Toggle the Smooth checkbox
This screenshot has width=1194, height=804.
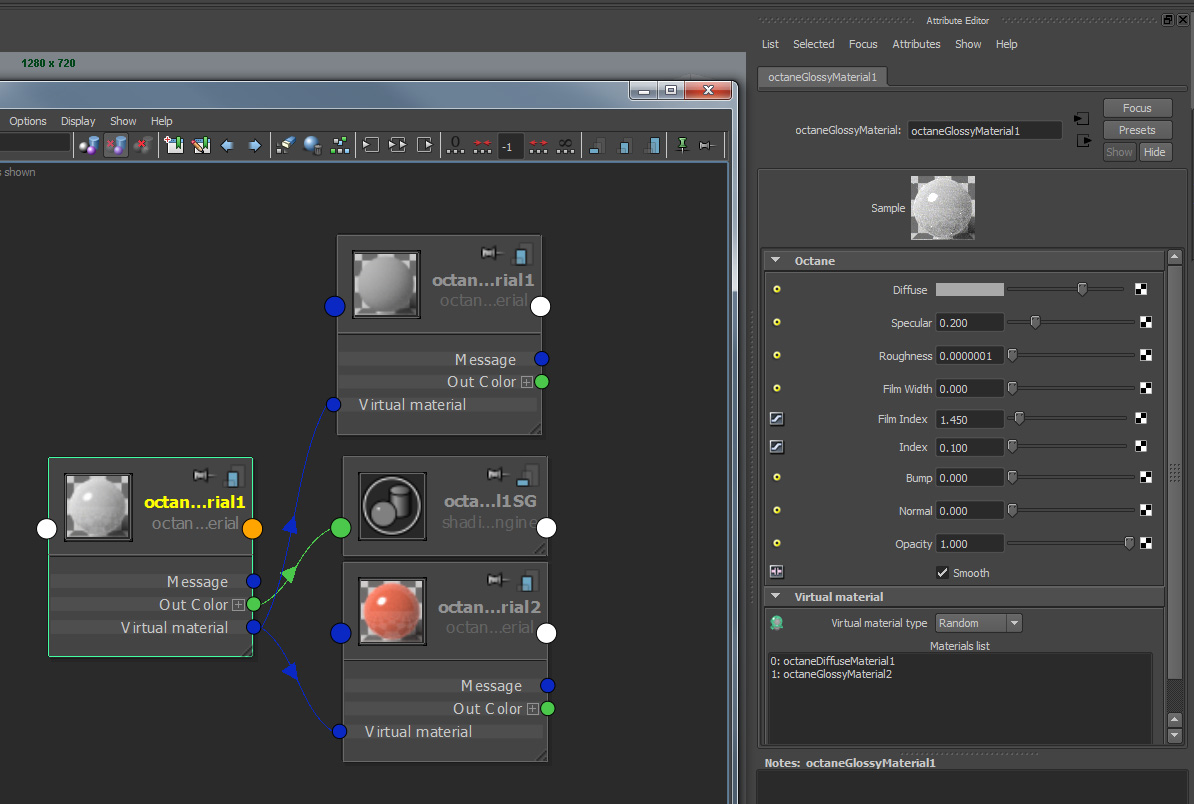[x=943, y=573]
